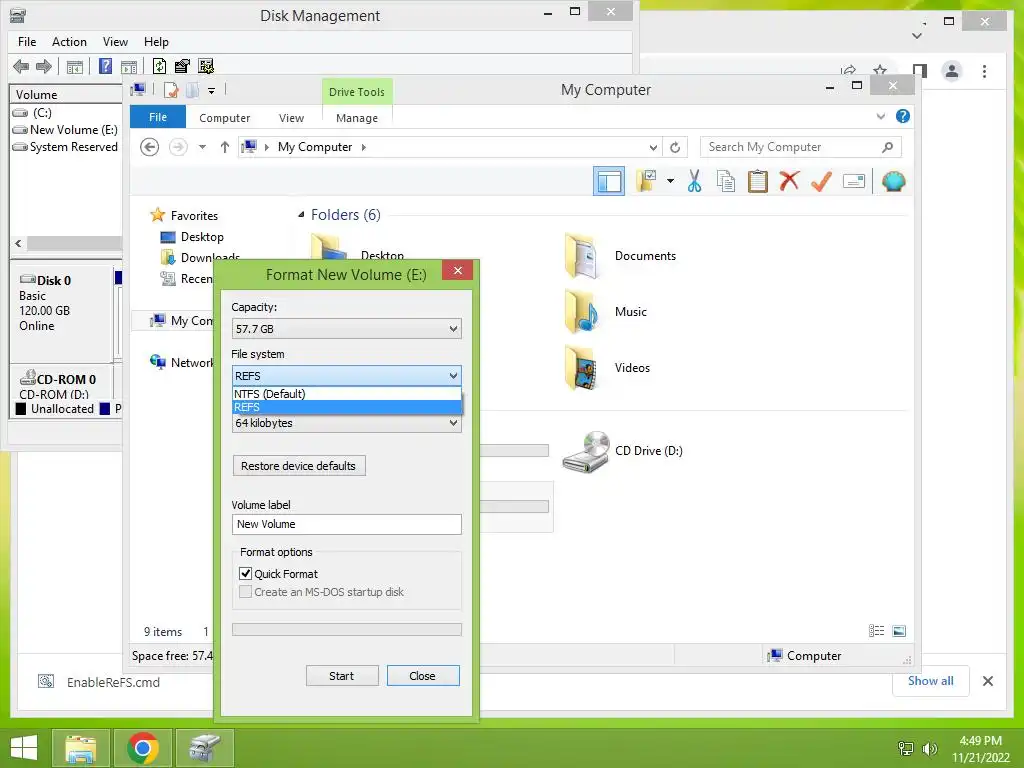Open Properties icon in Disk Management toolbar
This screenshot has height=768, width=1024.
[182, 66]
